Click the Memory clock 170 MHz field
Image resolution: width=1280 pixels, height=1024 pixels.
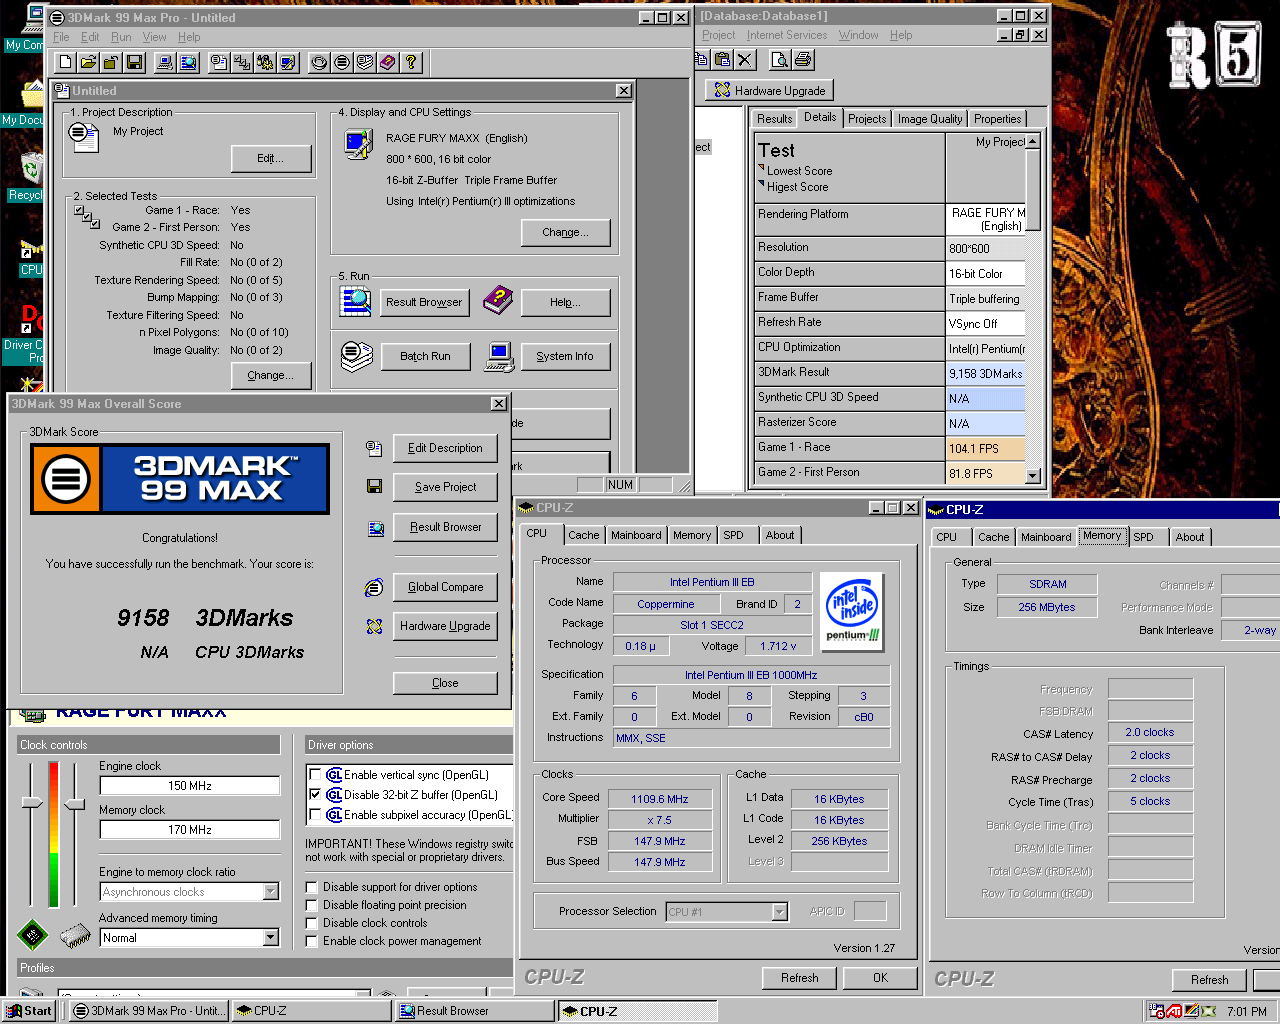pos(190,830)
